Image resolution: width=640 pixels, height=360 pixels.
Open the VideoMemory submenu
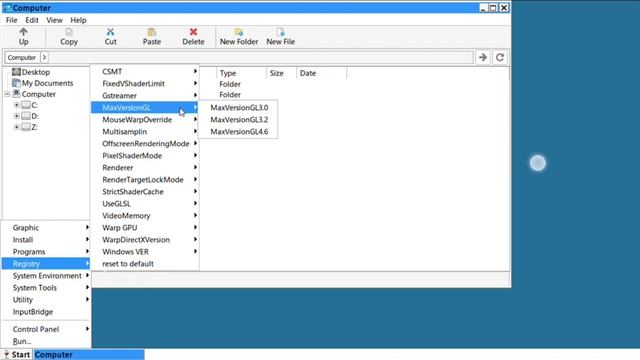point(145,216)
